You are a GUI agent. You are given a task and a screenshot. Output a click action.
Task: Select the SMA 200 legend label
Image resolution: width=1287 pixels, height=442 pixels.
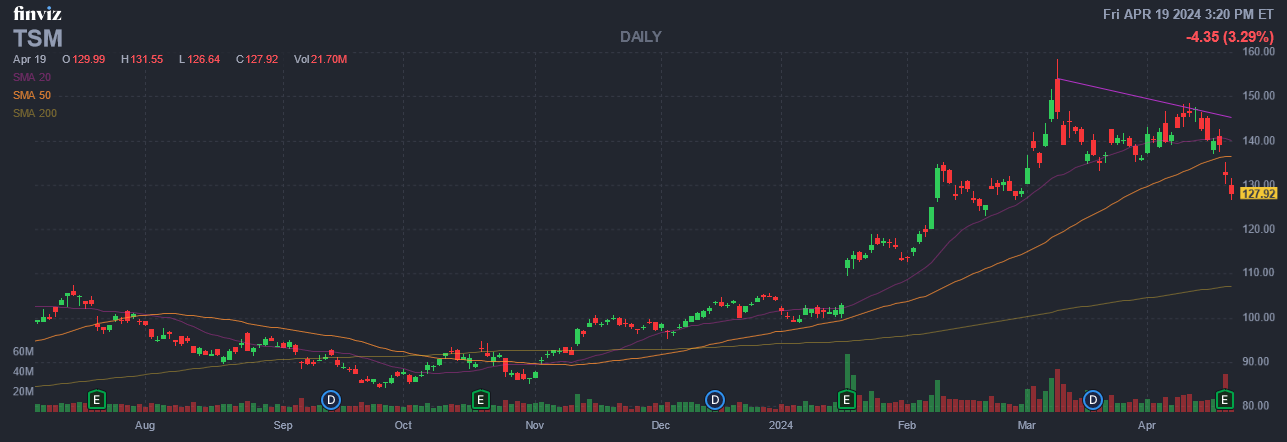click(x=36, y=113)
